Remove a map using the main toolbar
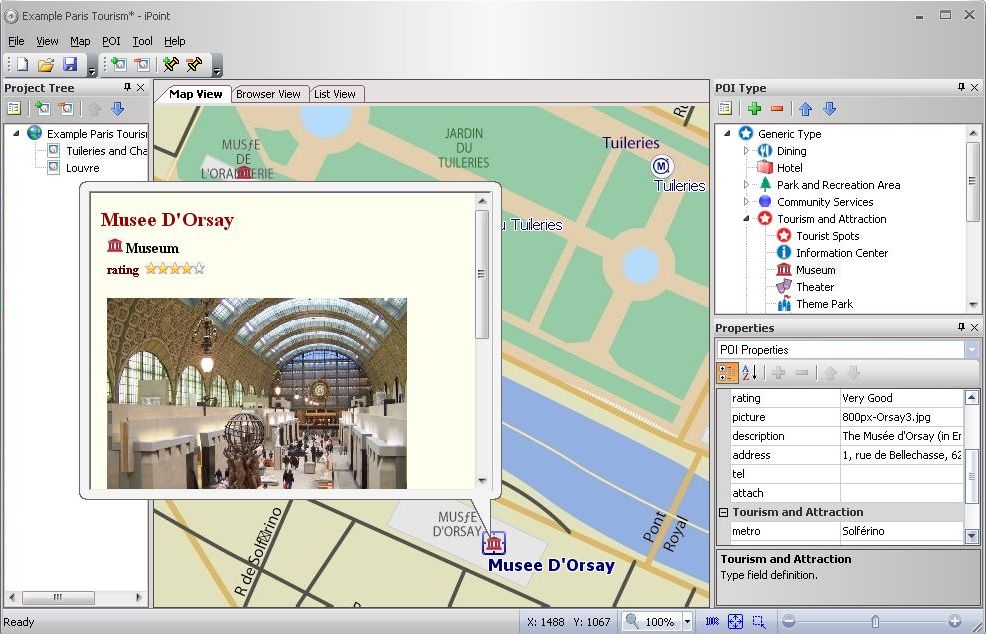 pyautogui.click(x=142, y=64)
